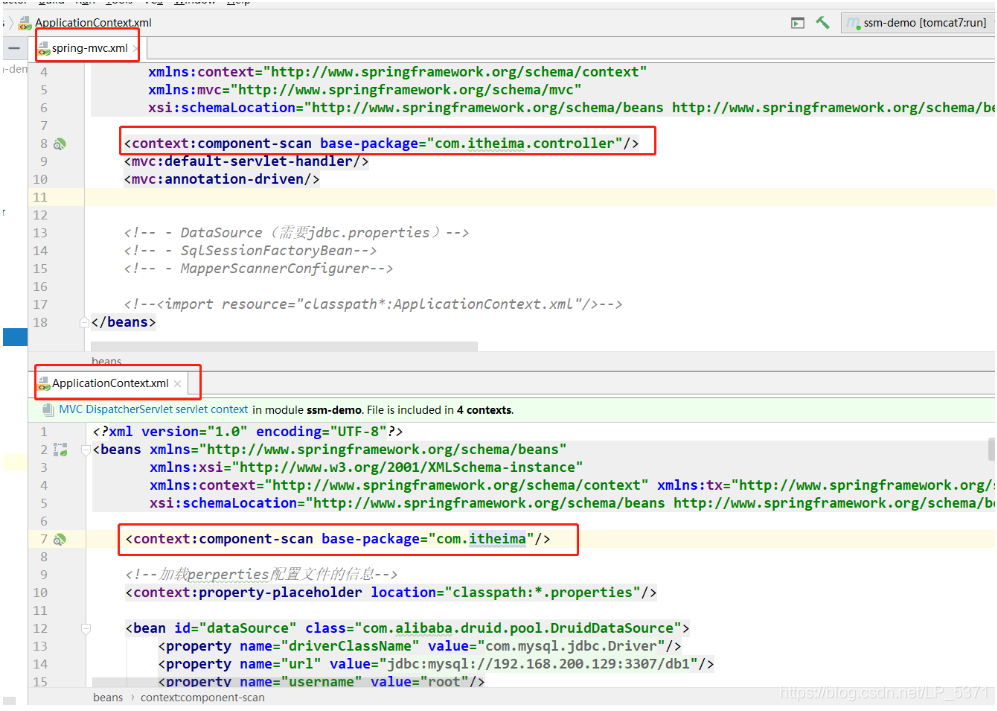Click the horizontal scrollbar of the spring-mvc.xml editor

point(284,347)
